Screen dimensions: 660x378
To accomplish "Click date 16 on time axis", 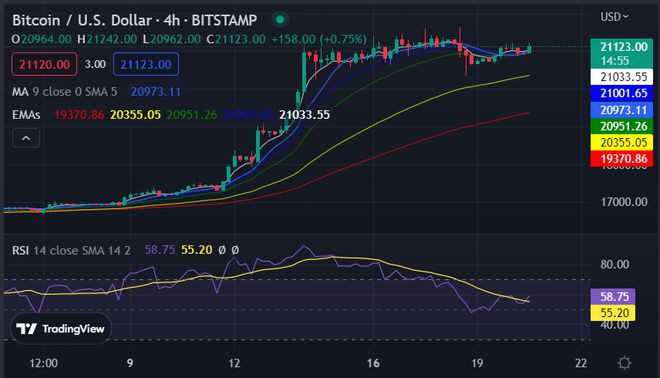I will (373, 363).
